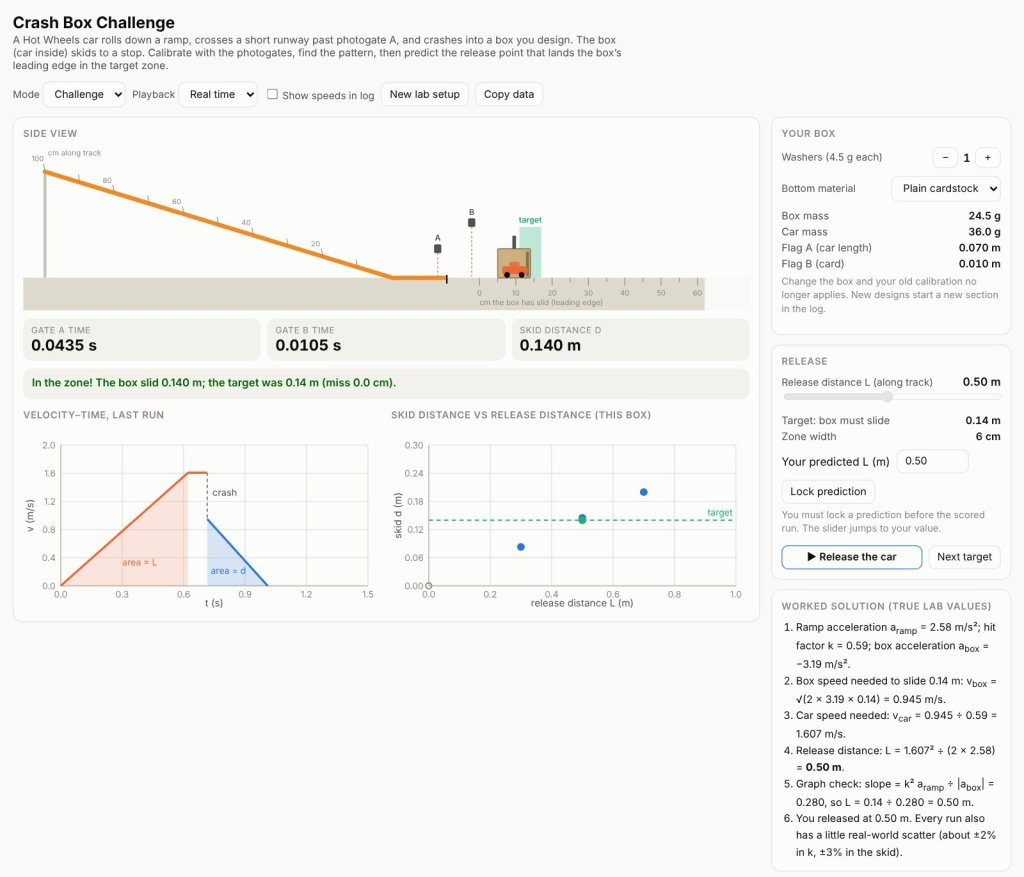This screenshot has height=877, width=1024.
Task: Click the data point at L 0.5 m
Action: (x=582, y=519)
